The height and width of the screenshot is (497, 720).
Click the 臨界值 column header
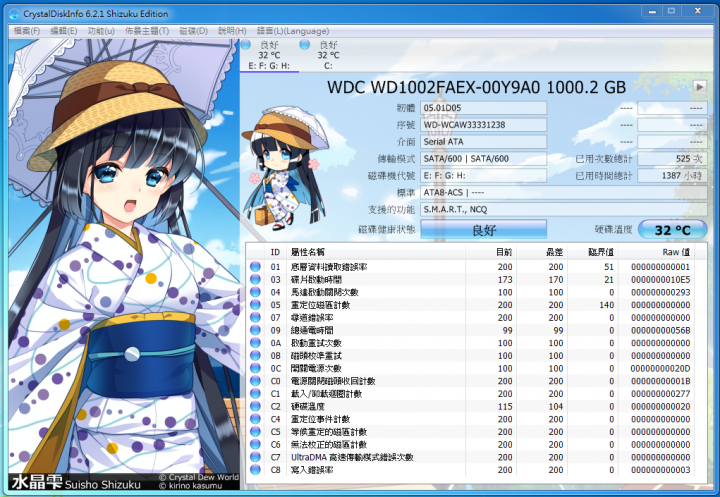point(593,252)
